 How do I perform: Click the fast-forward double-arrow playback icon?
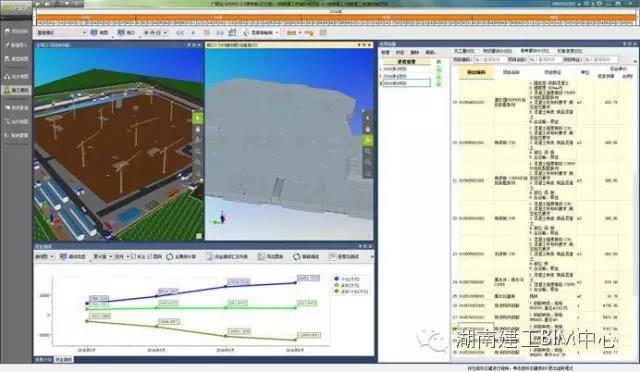[220, 33]
